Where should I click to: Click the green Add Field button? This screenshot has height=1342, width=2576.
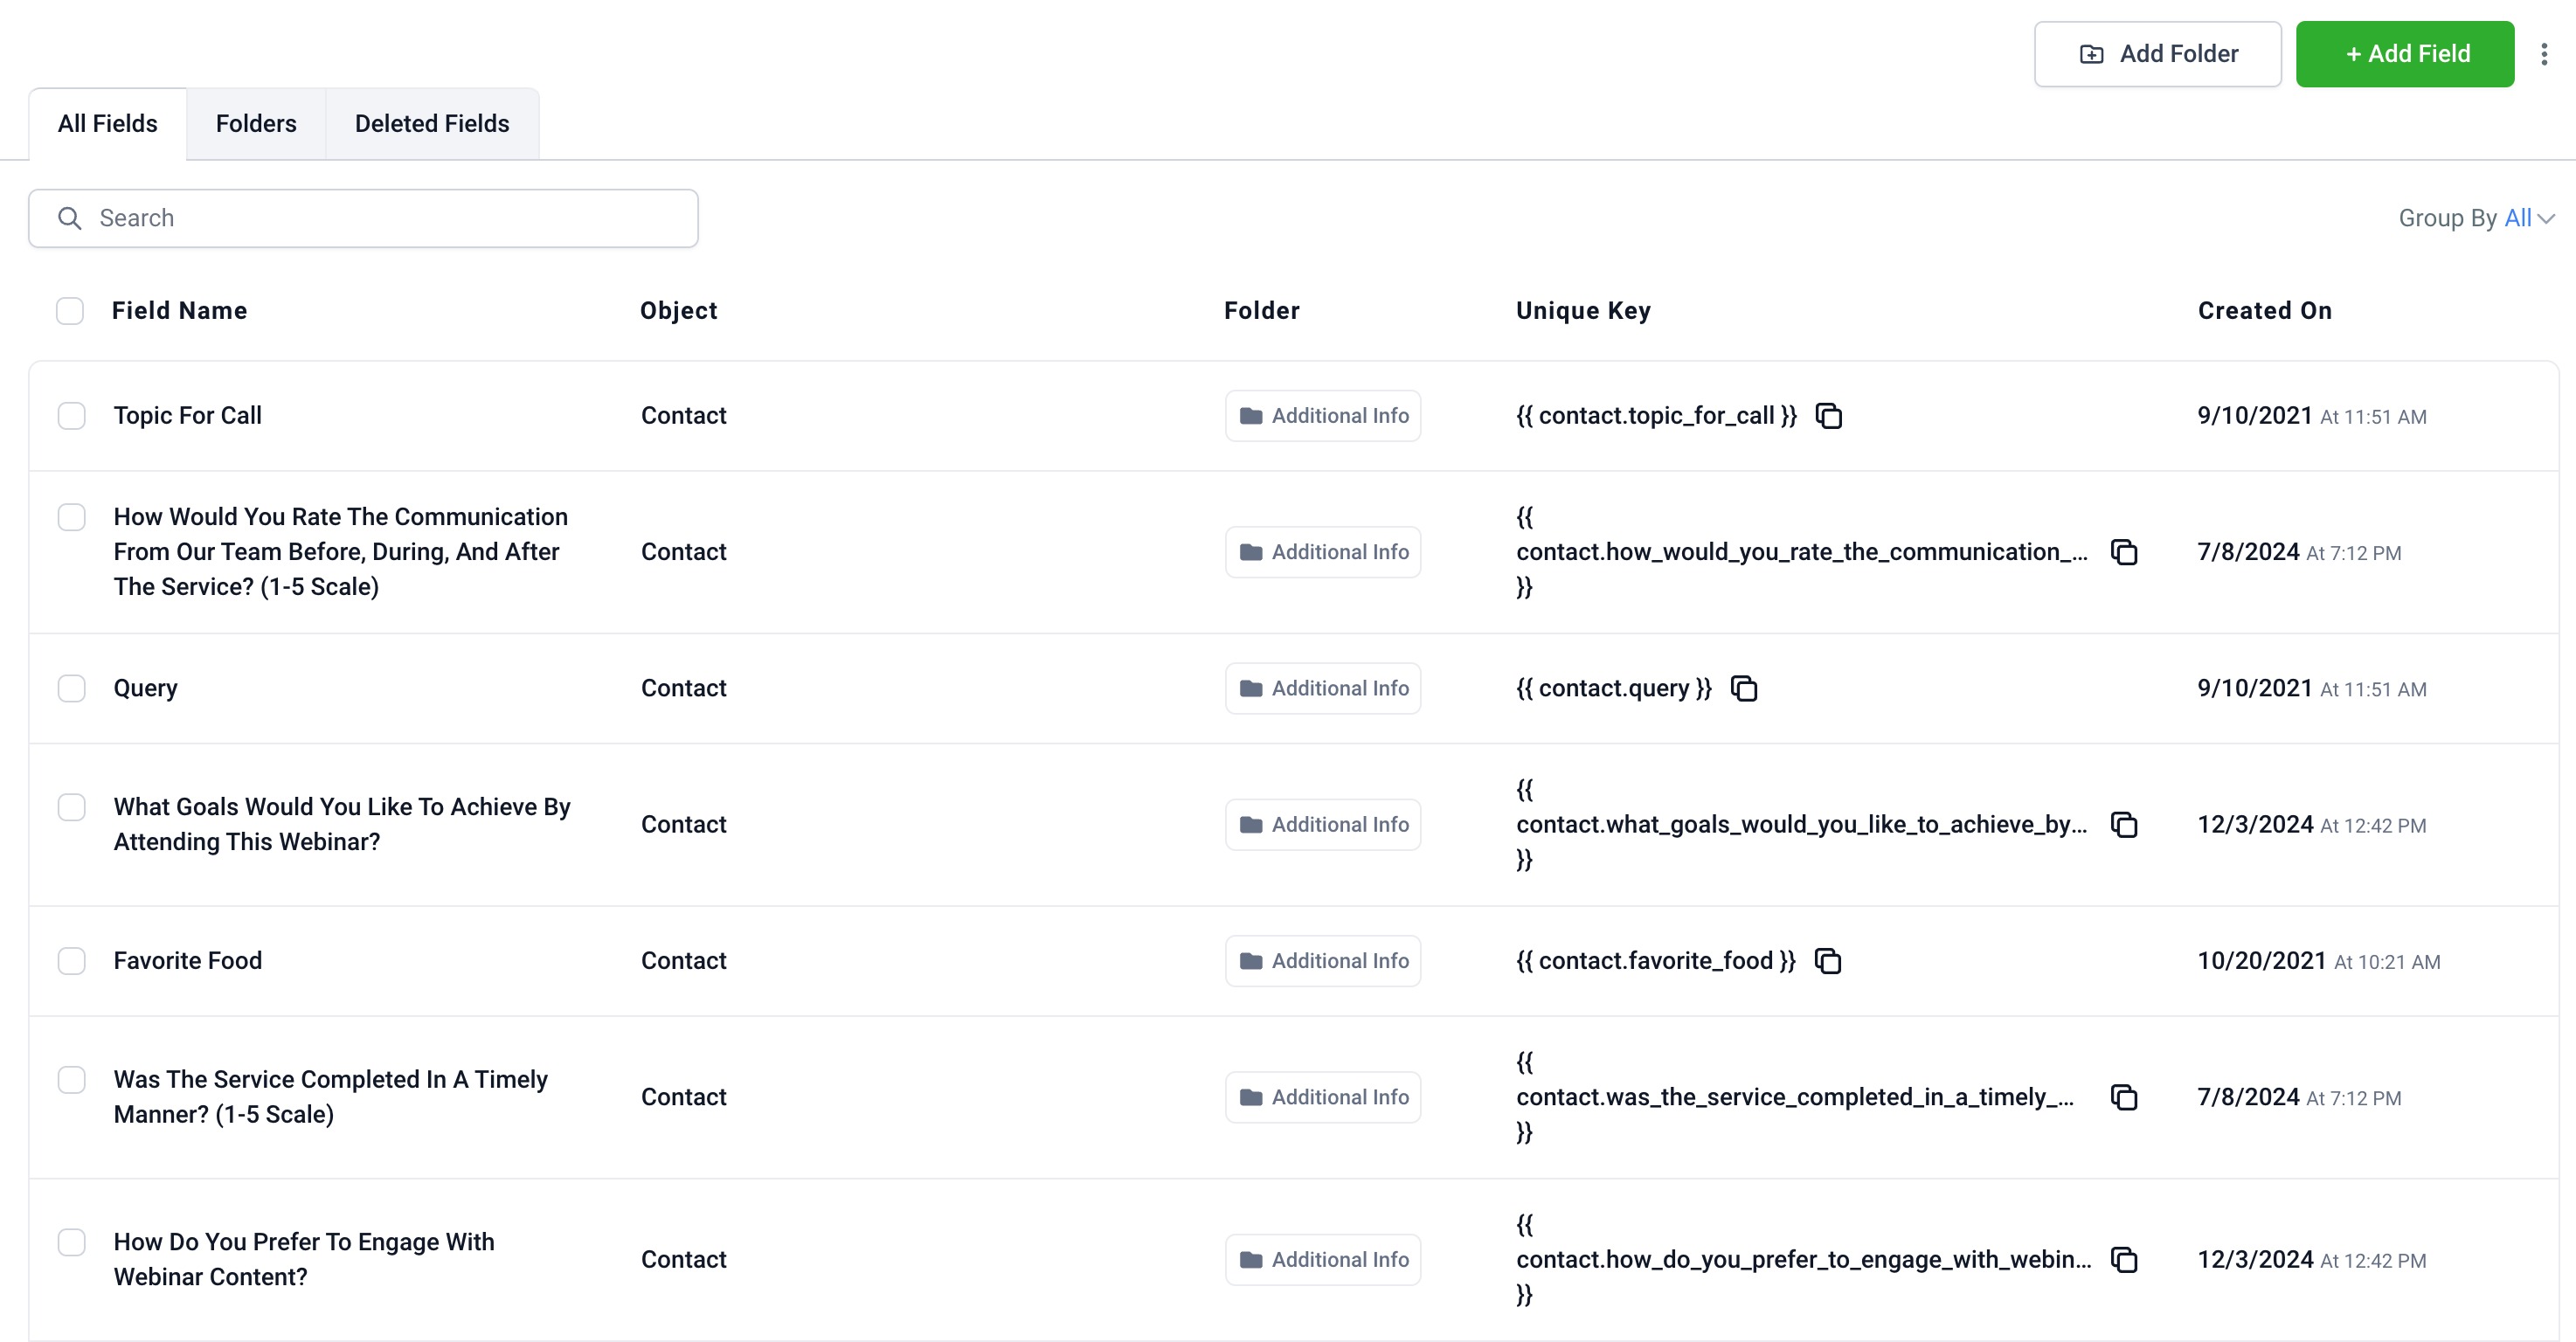2404,54
